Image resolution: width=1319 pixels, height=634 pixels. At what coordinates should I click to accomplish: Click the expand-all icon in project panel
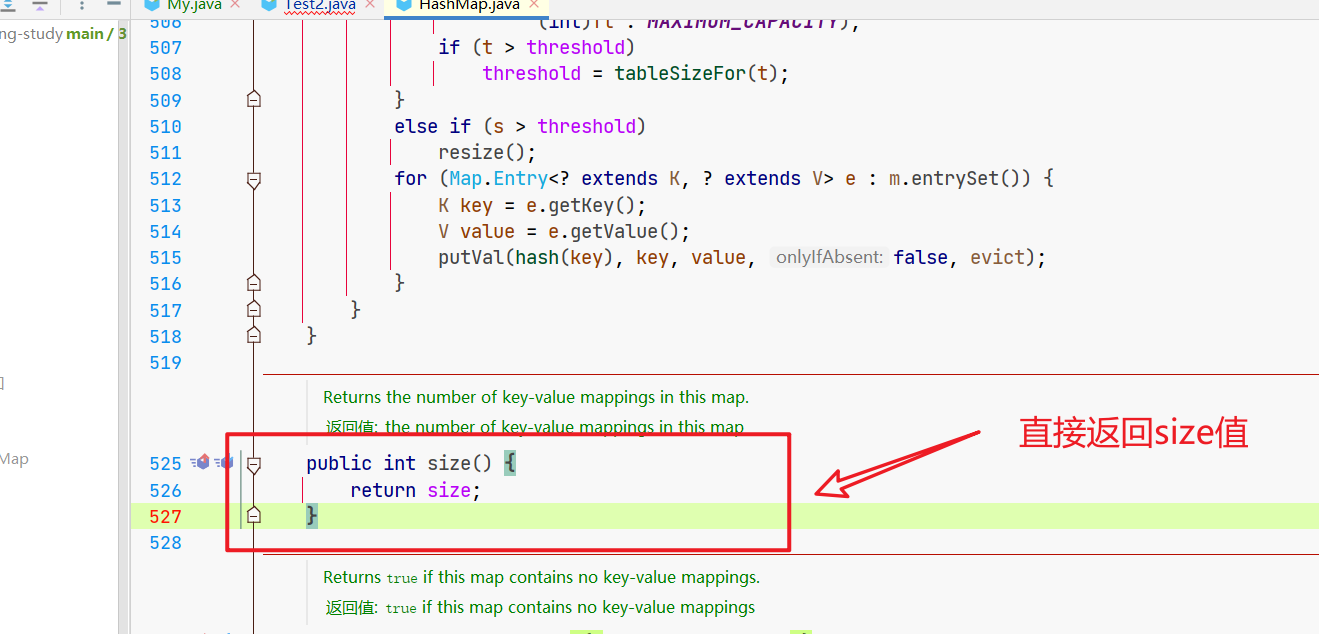(x=10, y=5)
